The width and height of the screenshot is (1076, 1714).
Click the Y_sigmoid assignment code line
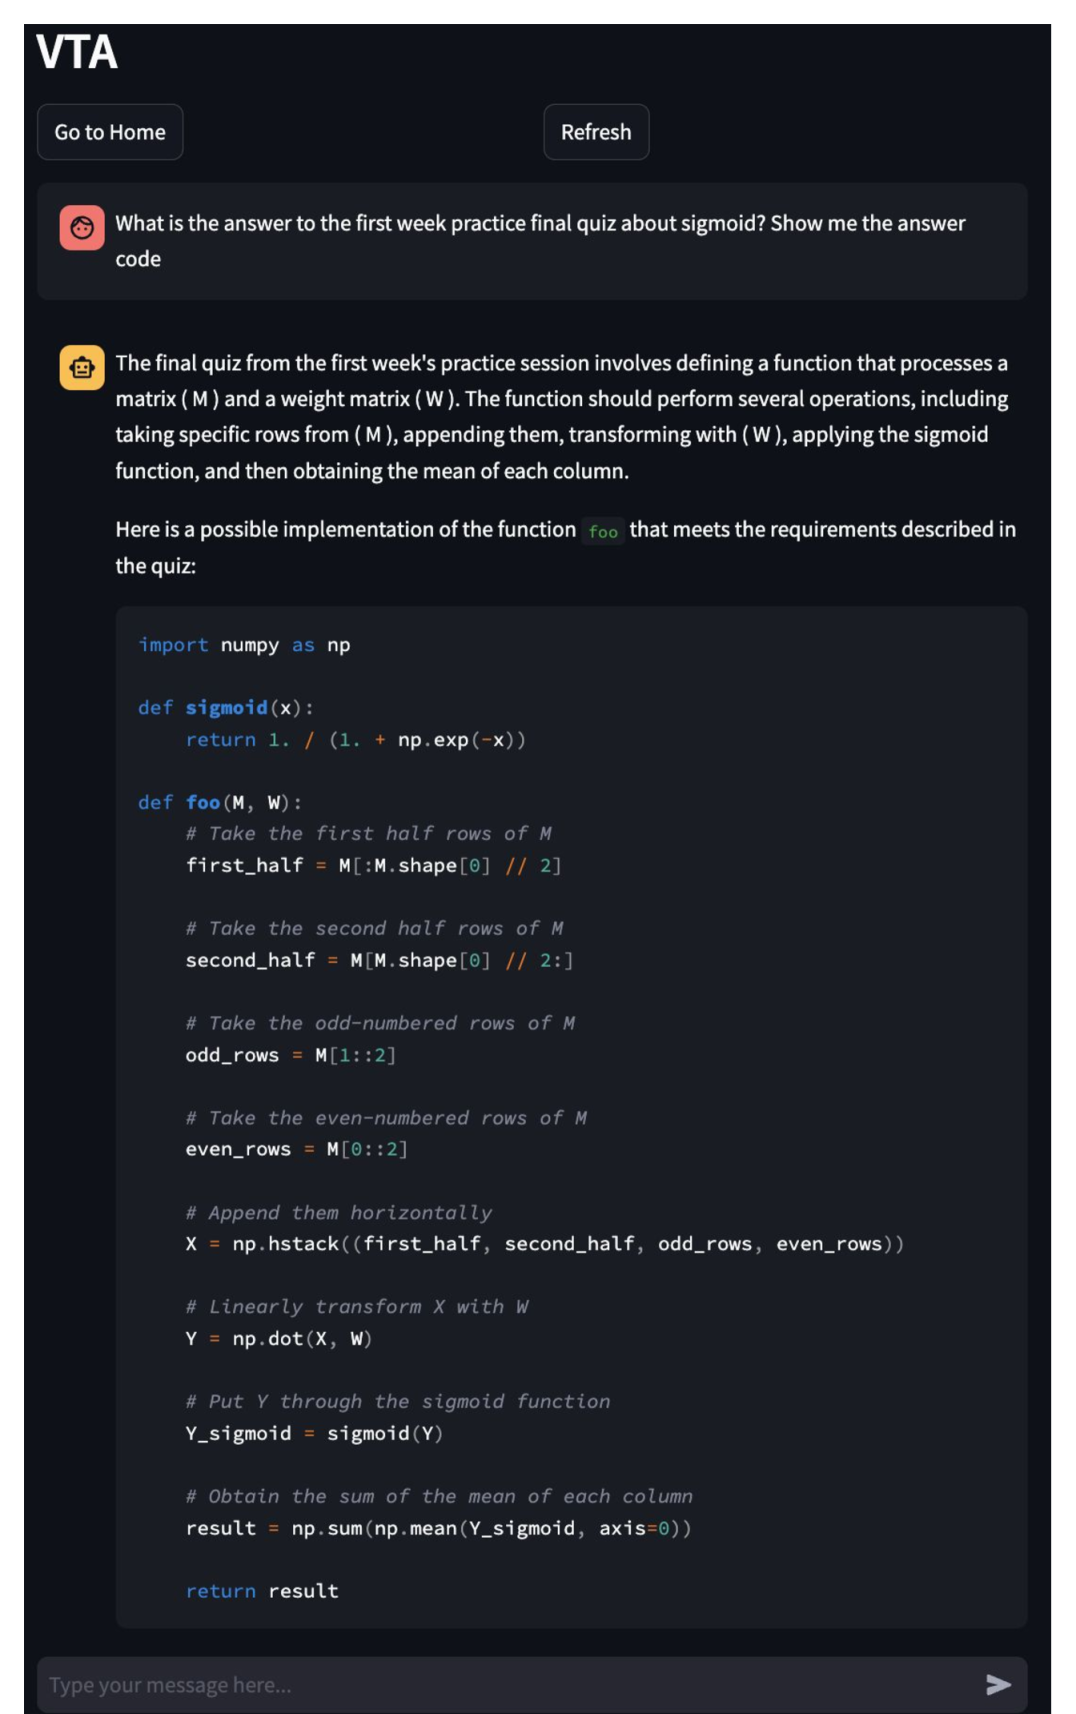(x=313, y=1433)
